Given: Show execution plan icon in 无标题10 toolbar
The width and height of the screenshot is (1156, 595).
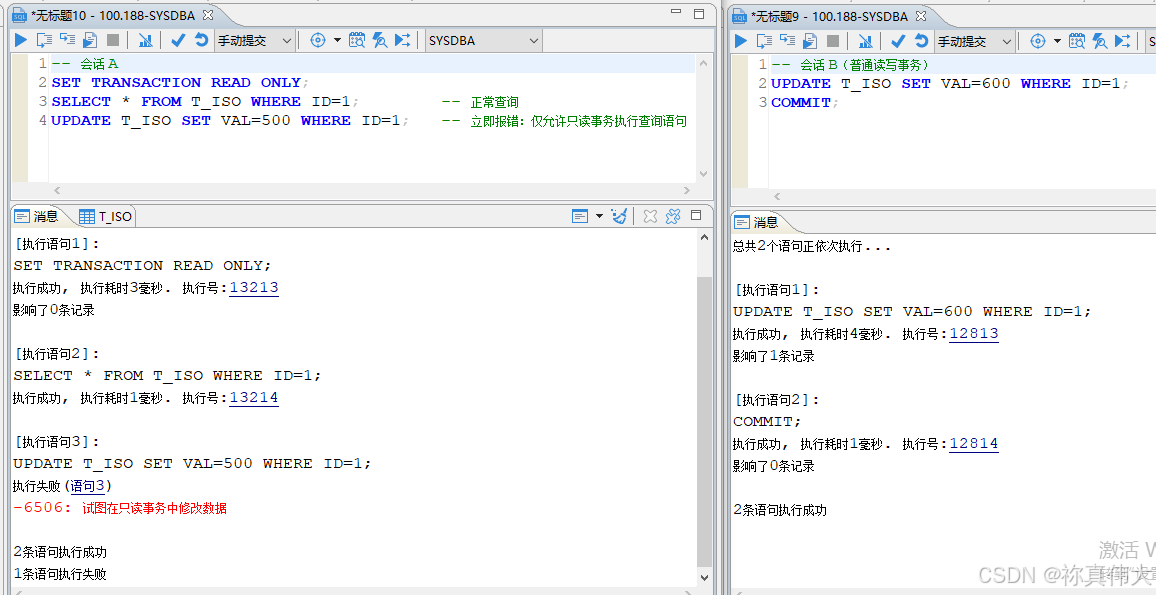Looking at the screenshot, I should pyautogui.click(x=145, y=41).
